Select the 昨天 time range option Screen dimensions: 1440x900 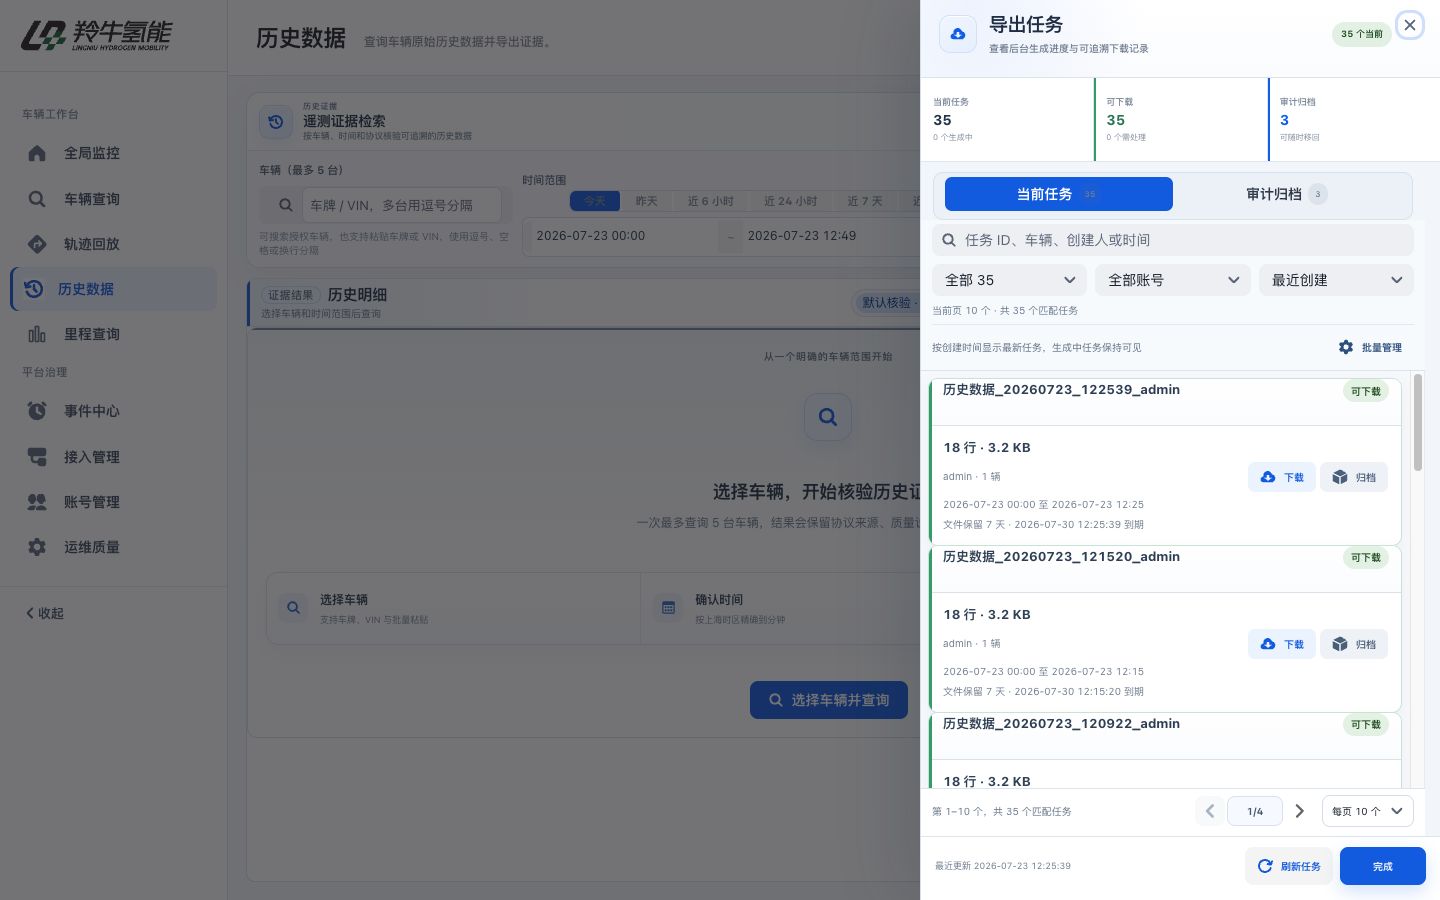pyautogui.click(x=647, y=201)
